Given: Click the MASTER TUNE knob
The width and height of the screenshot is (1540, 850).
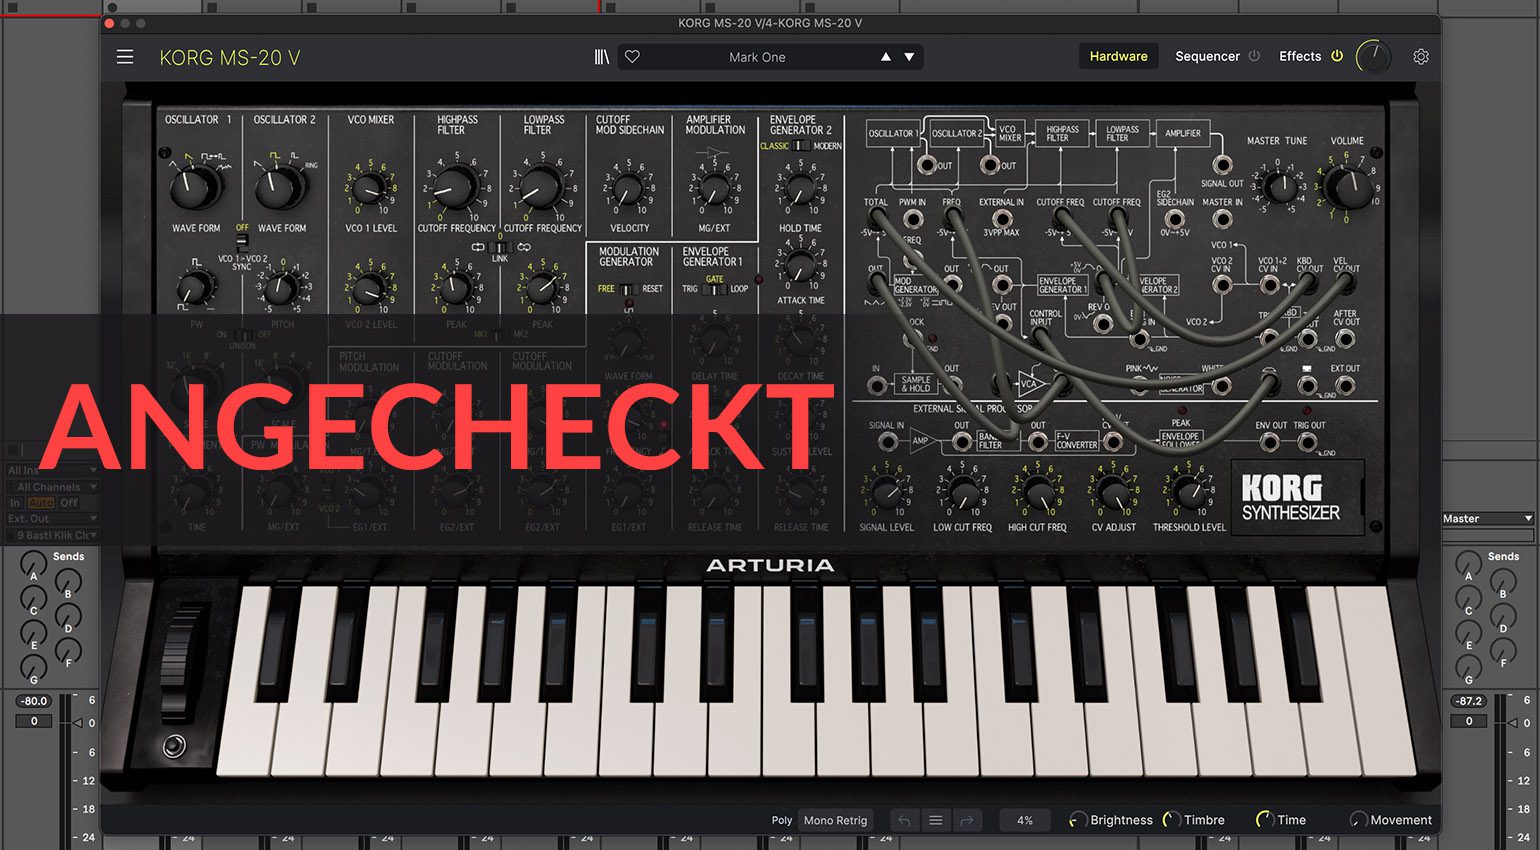Looking at the screenshot, I should tap(1278, 186).
